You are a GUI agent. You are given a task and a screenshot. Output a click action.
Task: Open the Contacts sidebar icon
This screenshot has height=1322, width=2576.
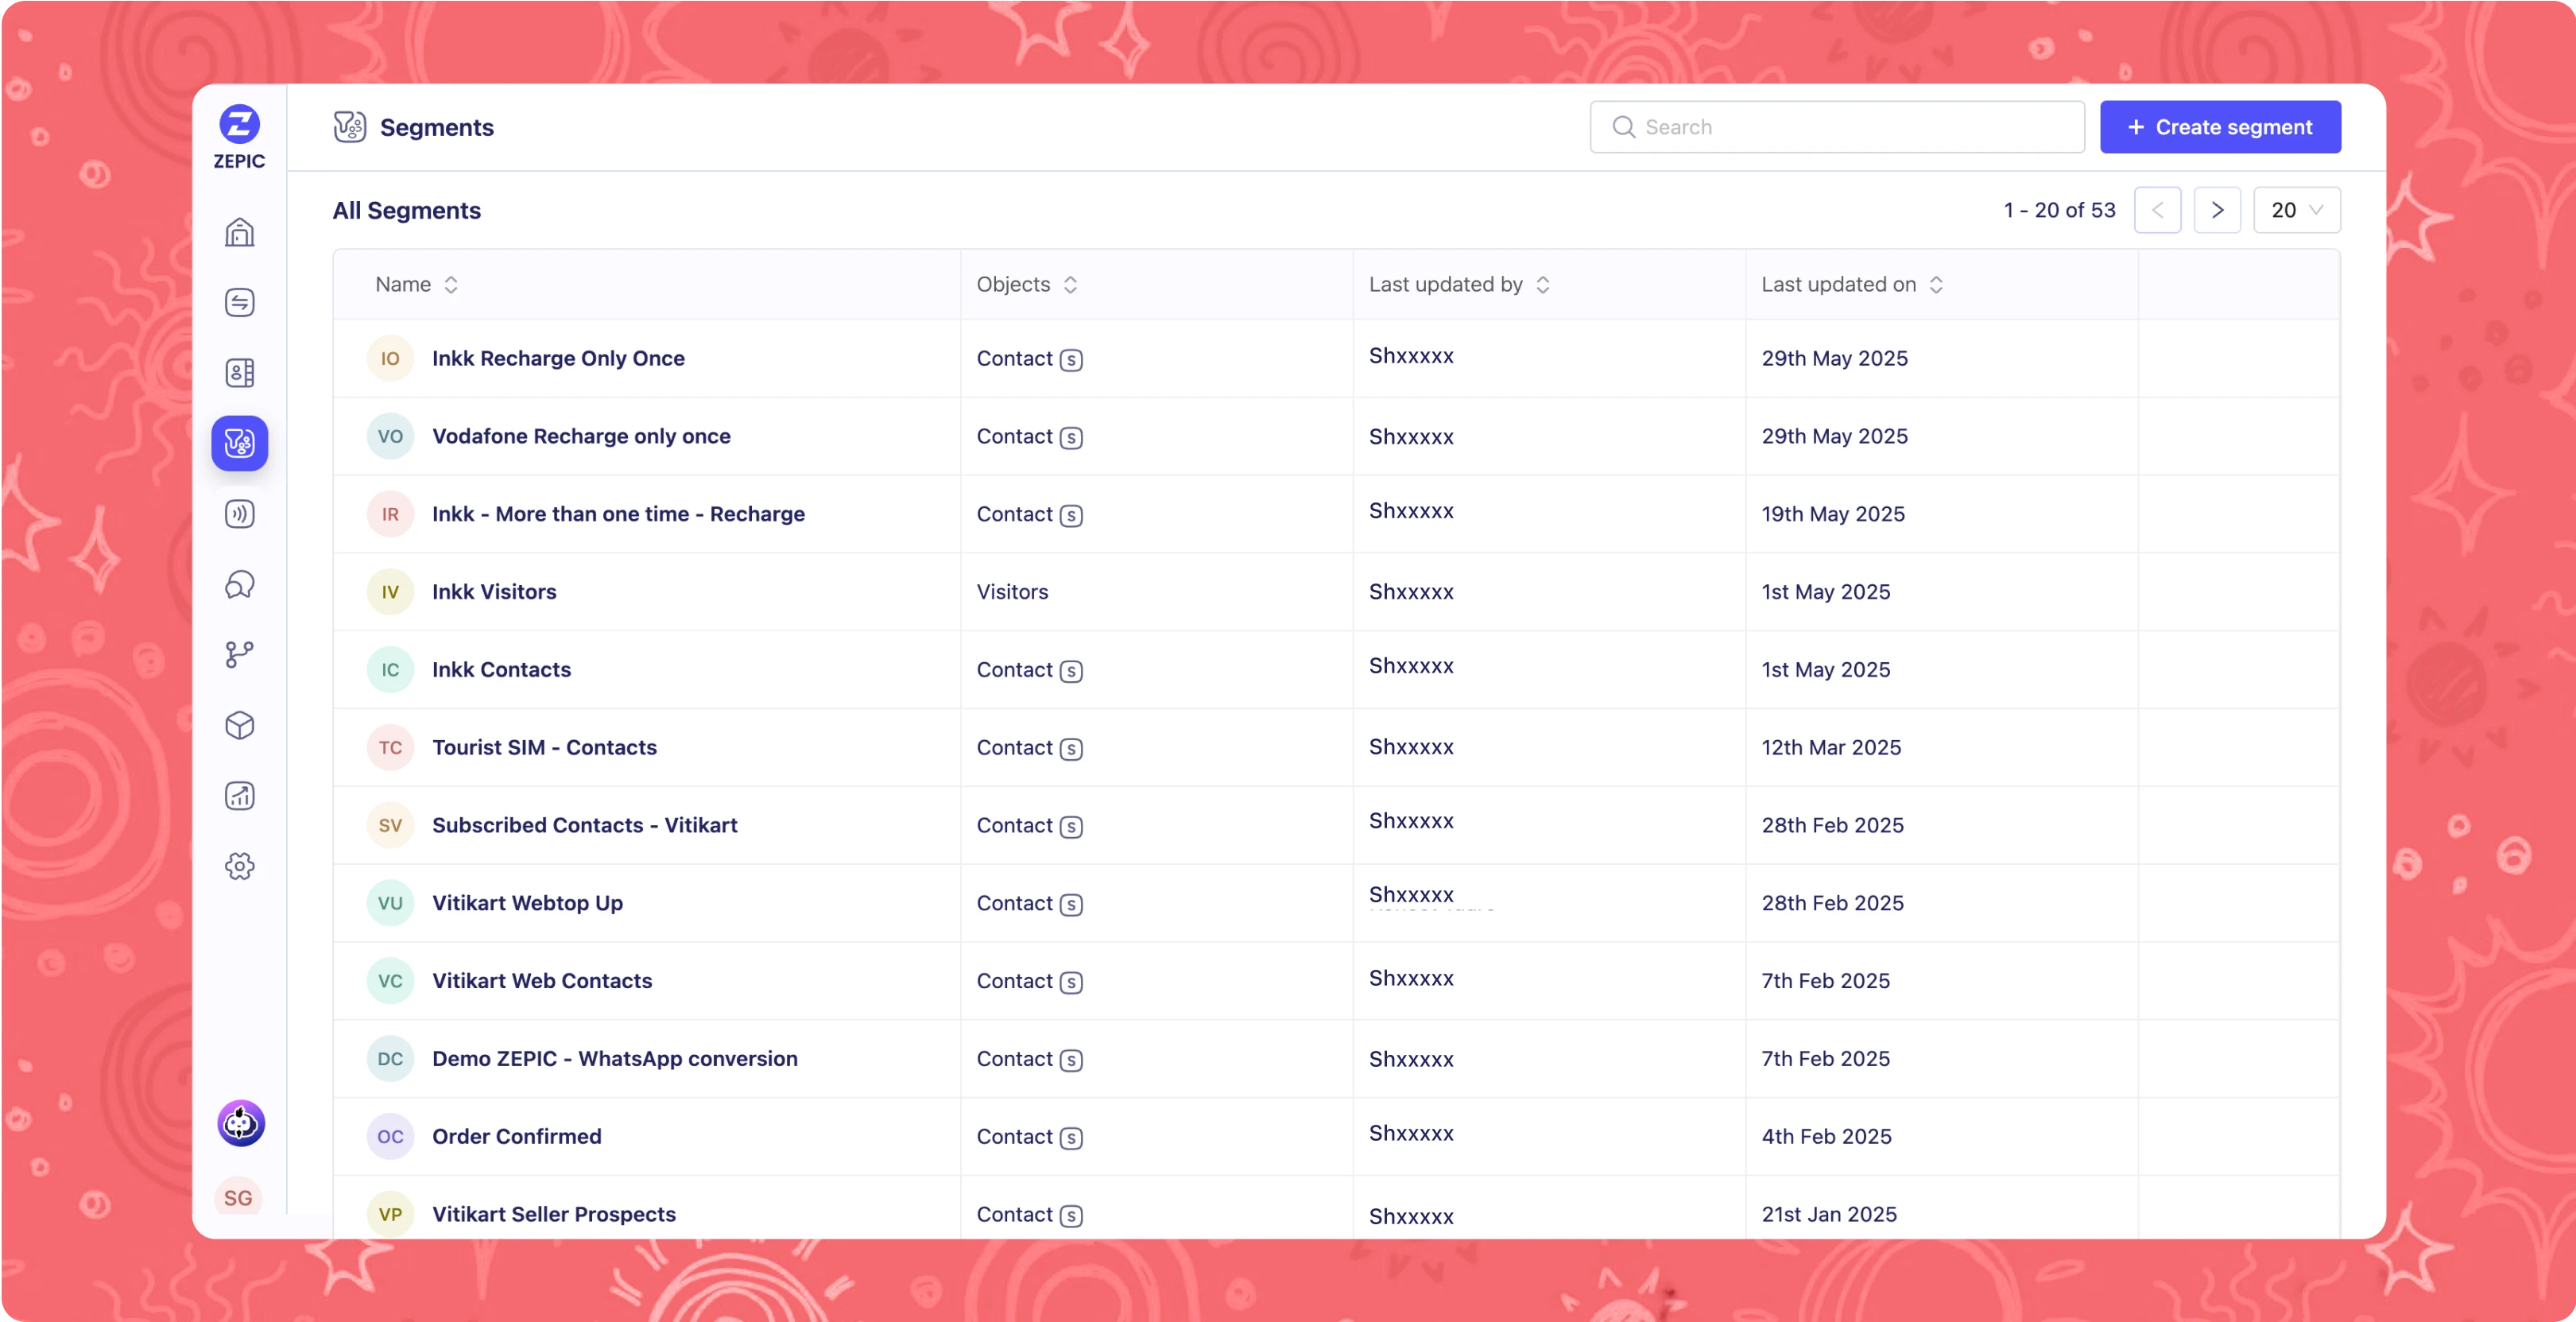(239, 373)
